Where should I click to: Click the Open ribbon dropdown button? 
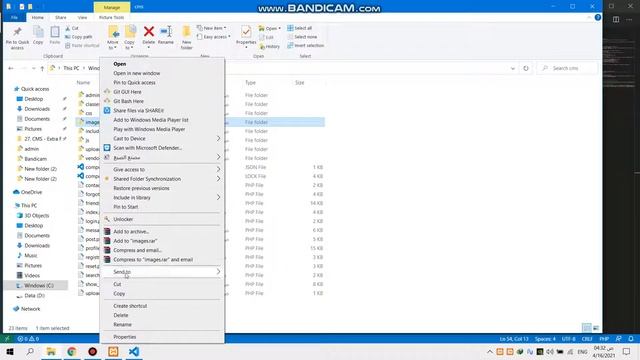[x=270, y=28]
